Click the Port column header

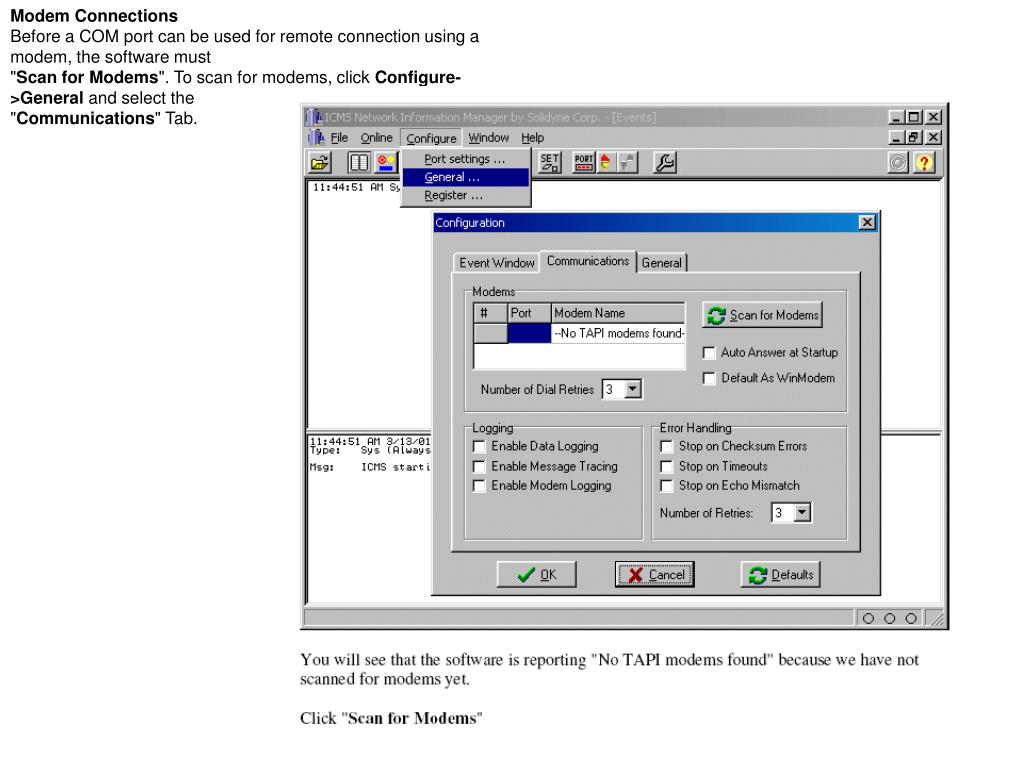pos(529,313)
